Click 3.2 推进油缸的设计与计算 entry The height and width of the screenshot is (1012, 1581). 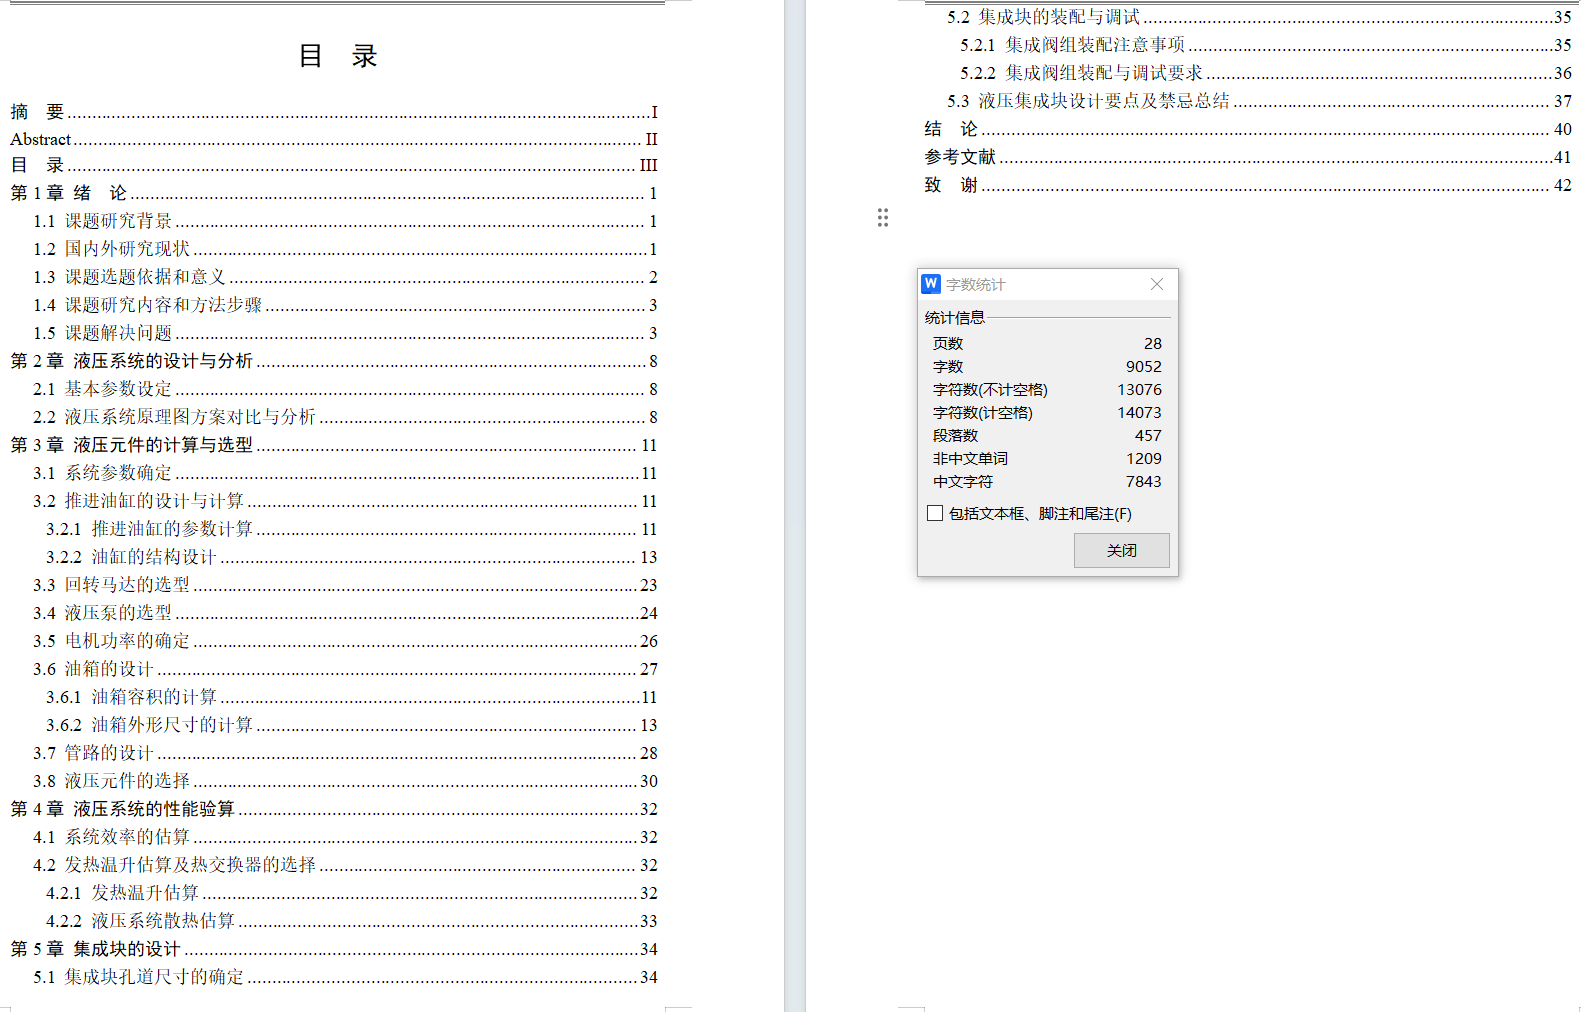point(345,501)
